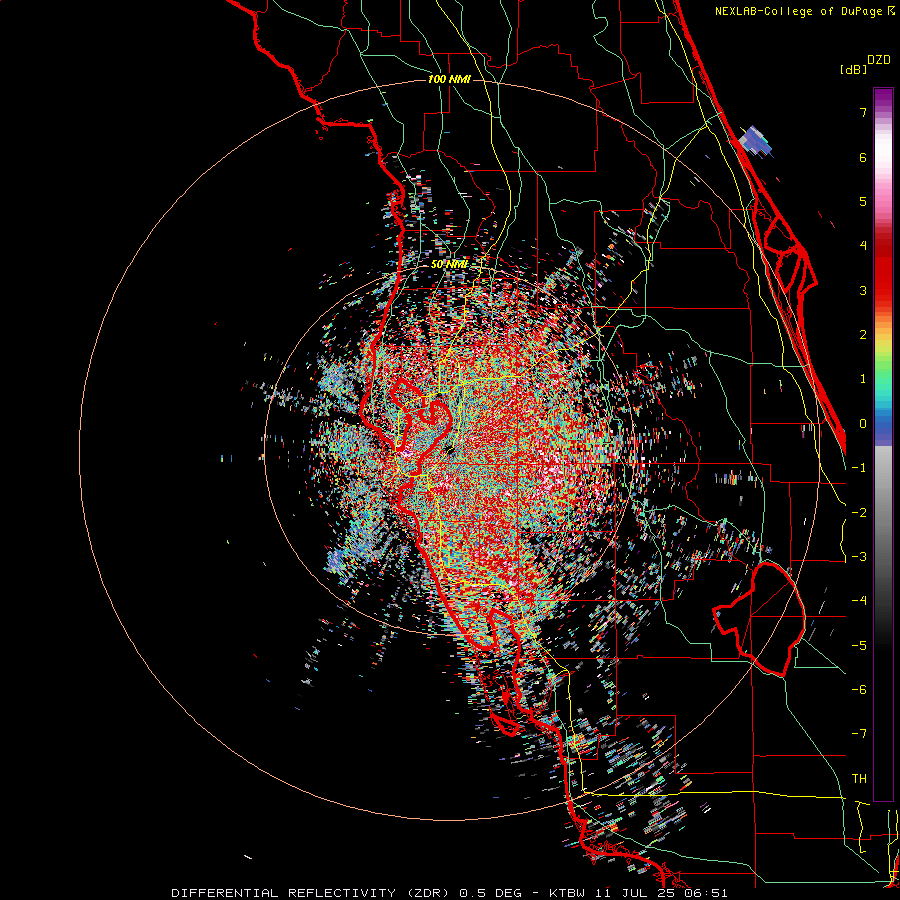
Task: Click the 1 value on the color scale
Action: coord(863,379)
